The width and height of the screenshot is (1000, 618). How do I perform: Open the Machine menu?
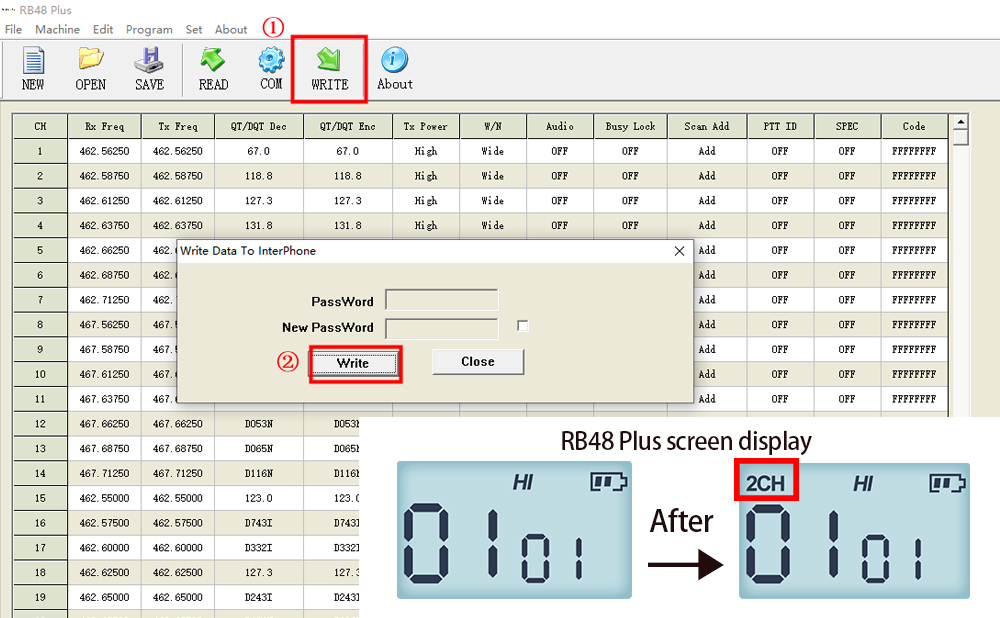[57, 29]
